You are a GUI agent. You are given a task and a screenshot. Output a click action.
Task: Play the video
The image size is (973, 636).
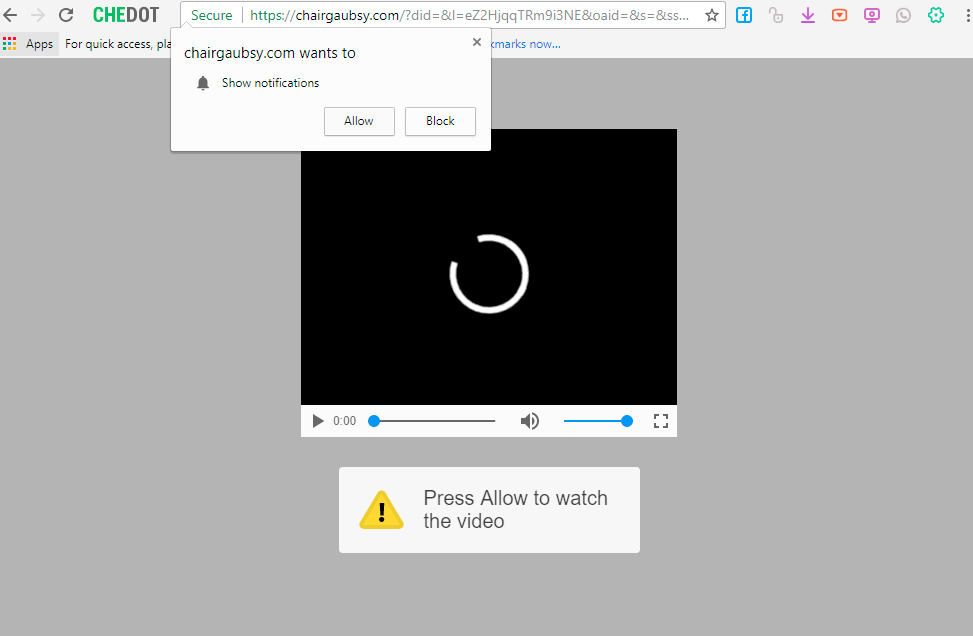point(318,421)
